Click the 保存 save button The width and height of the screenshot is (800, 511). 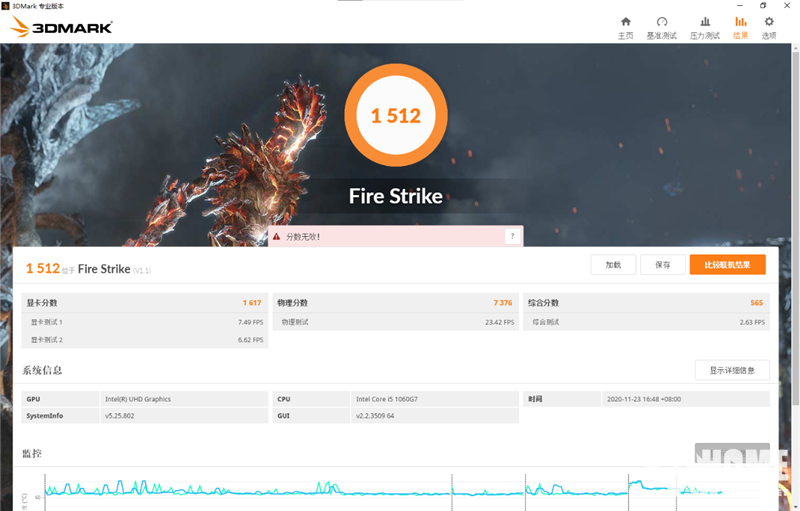click(663, 265)
